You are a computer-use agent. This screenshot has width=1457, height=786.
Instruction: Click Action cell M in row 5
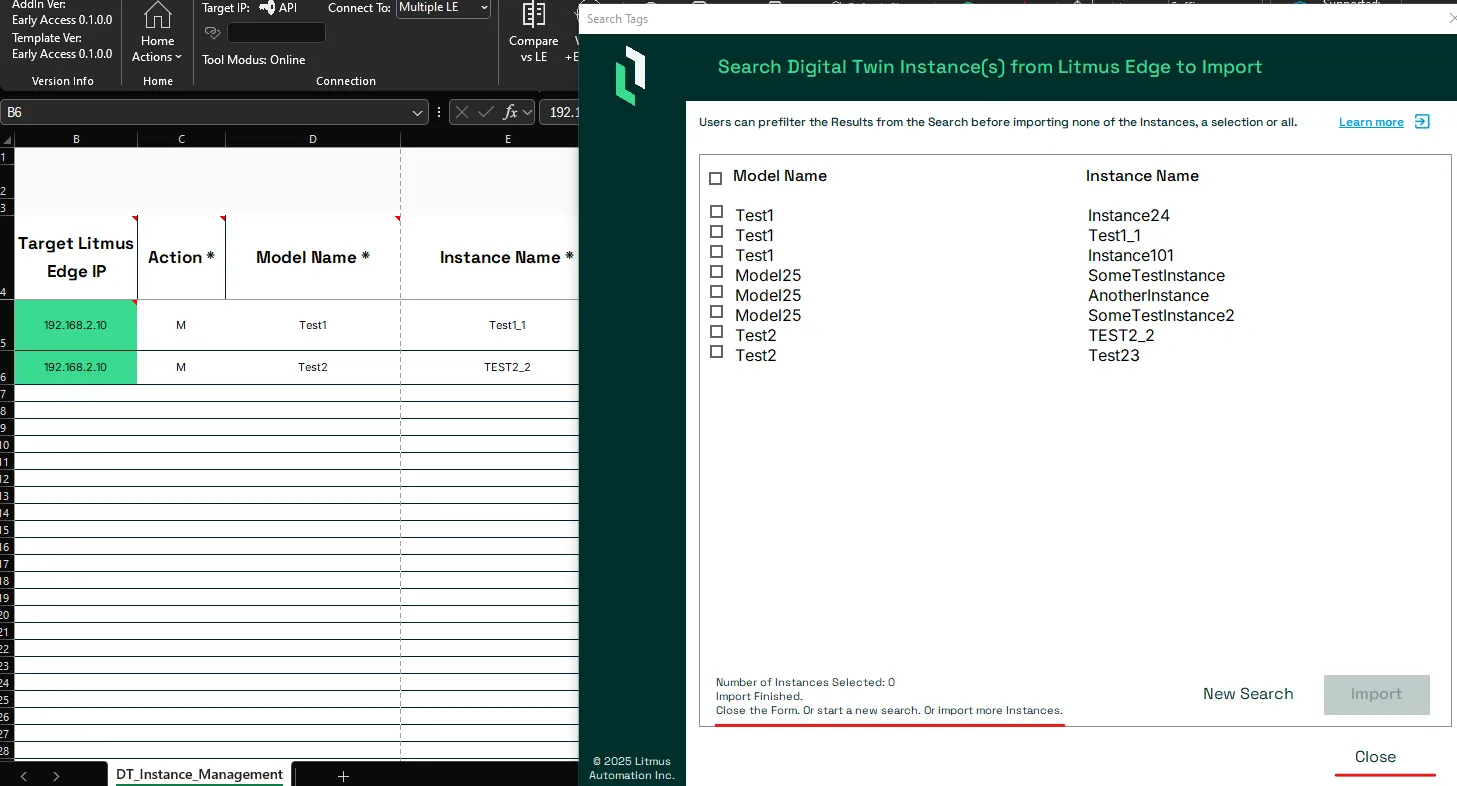click(181, 325)
